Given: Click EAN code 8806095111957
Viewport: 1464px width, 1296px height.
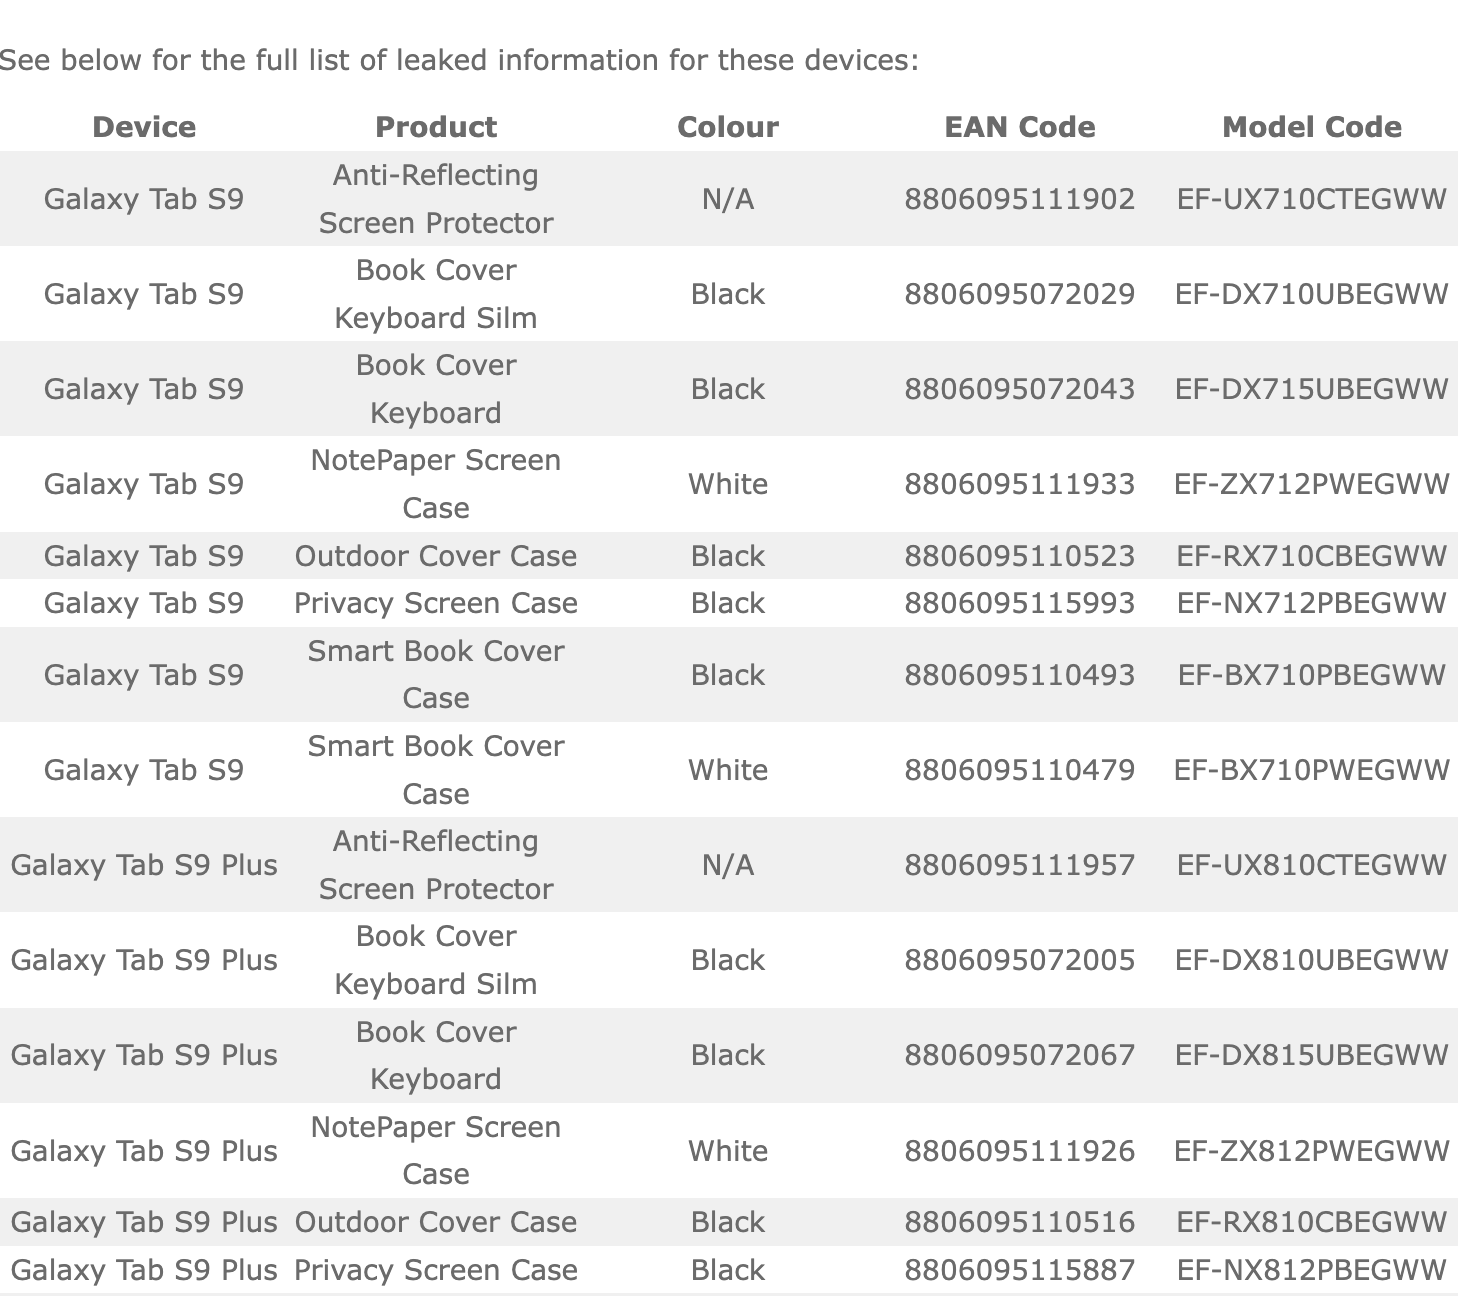Looking at the screenshot, I should [1020, 865].
